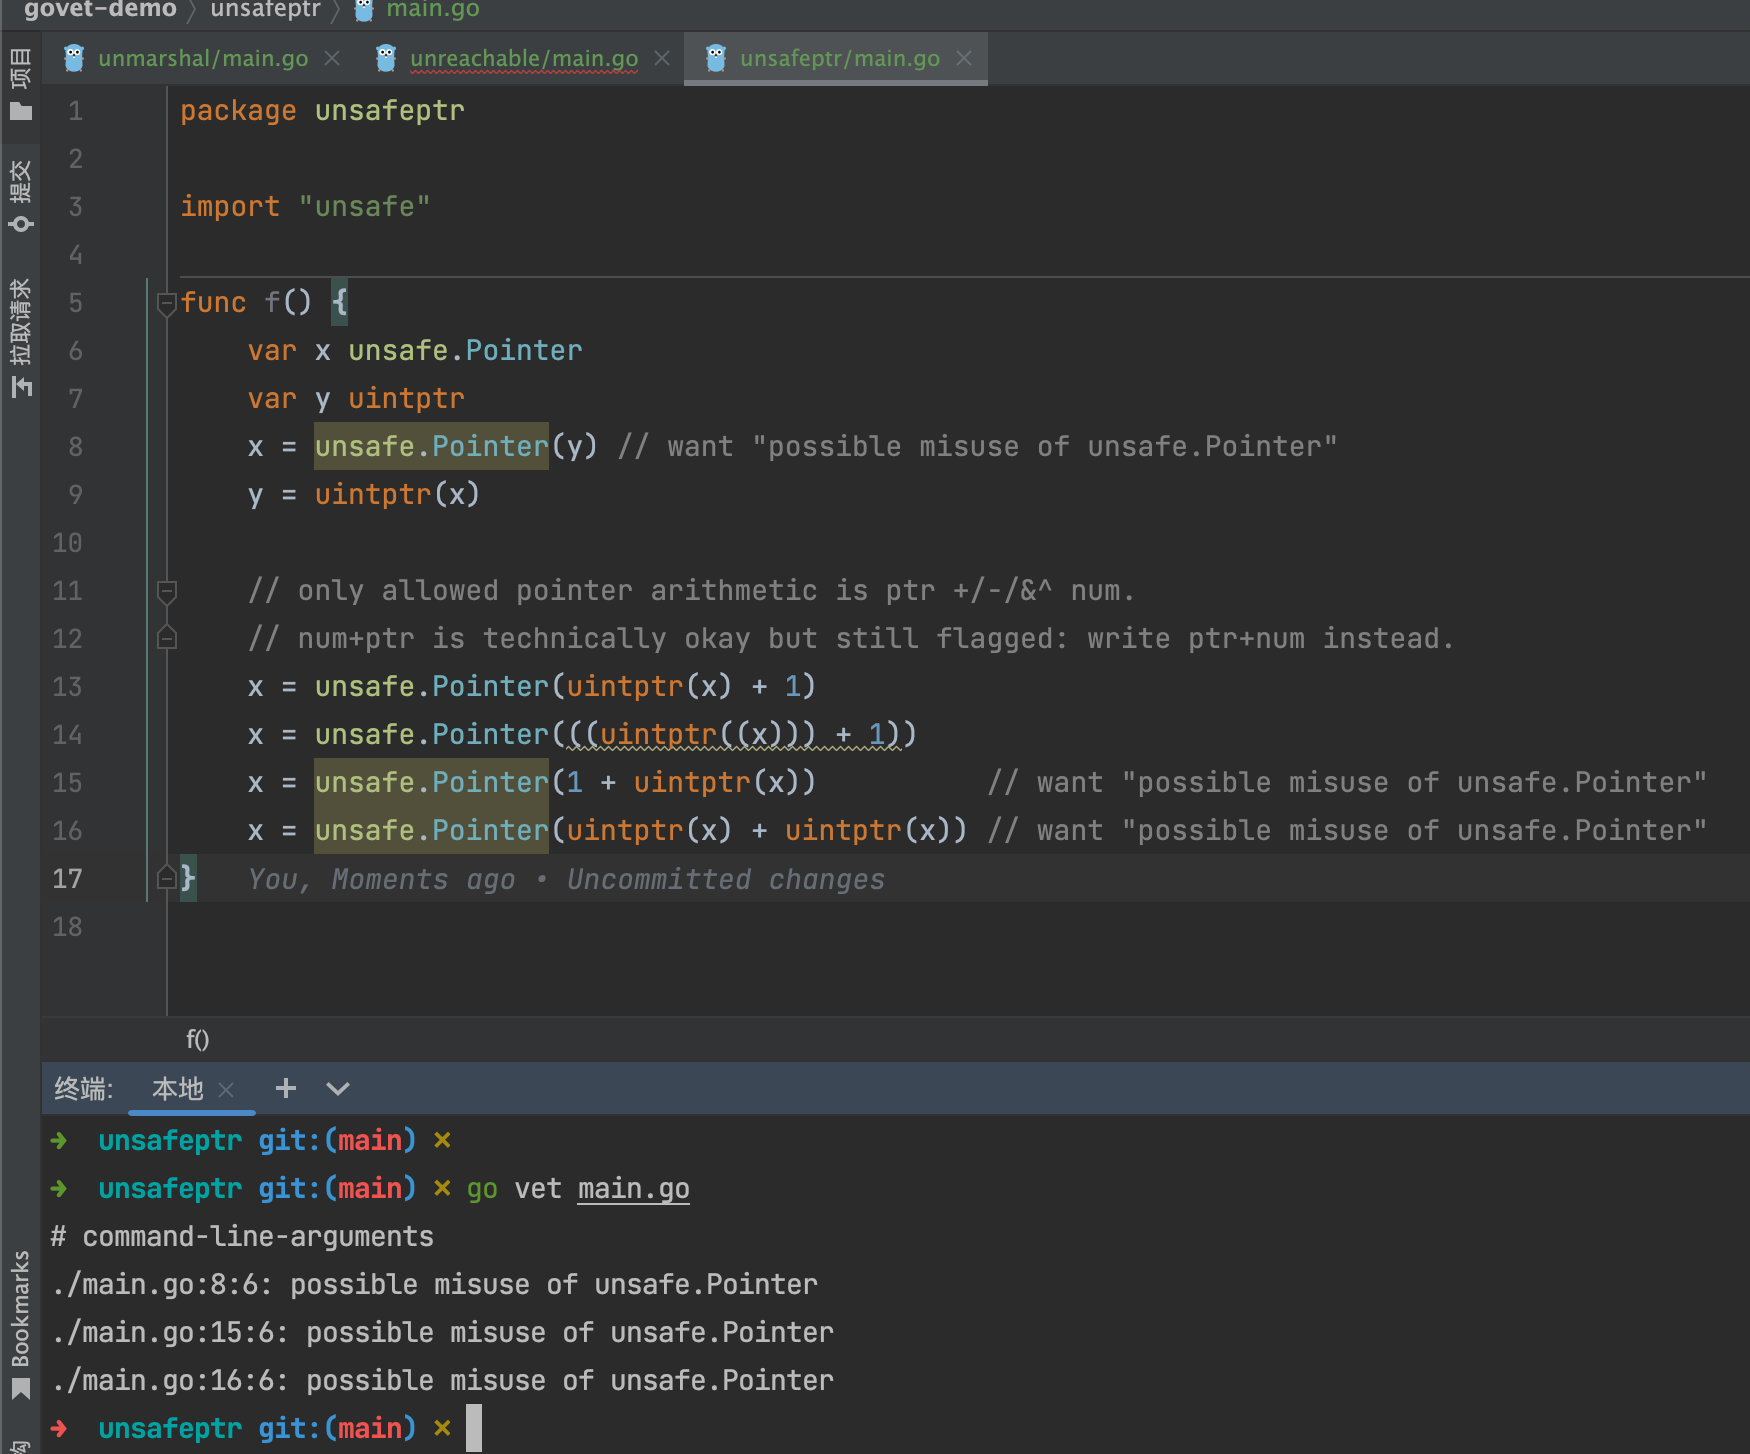
Task: Collapse the comment block at line 11
Action: click(x=167, y=591)
